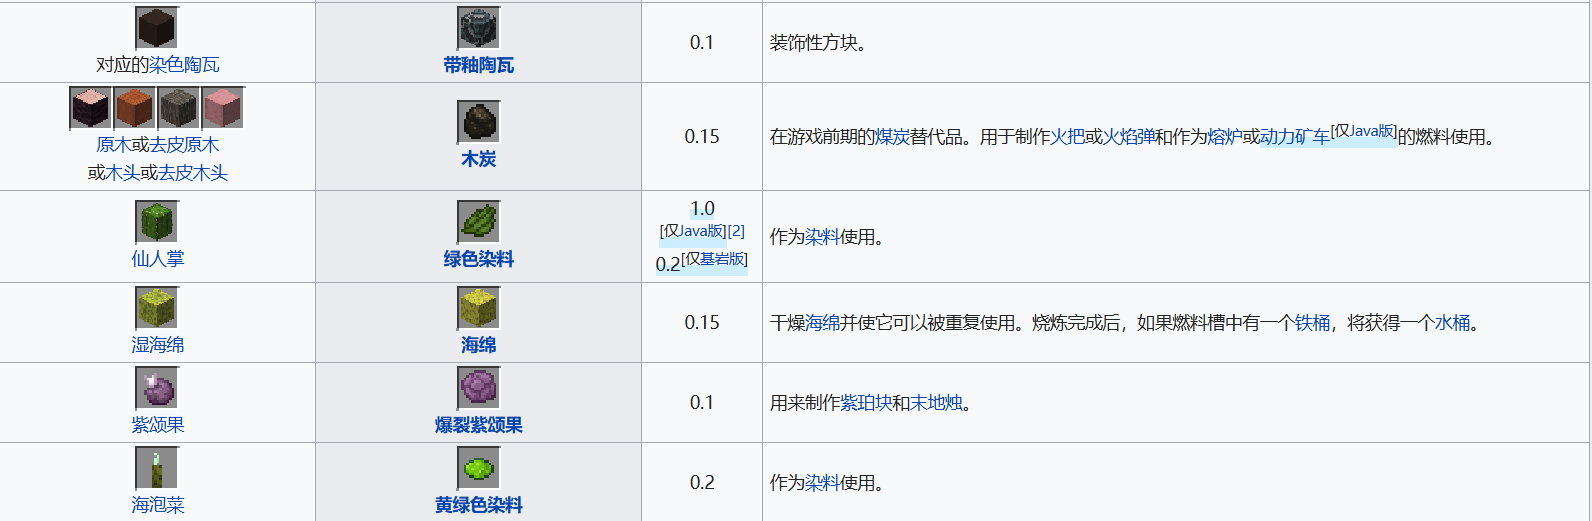
Task: Click the 0.1 value in the 爆裂紫颂果 row
Action: tap(702, 403)
